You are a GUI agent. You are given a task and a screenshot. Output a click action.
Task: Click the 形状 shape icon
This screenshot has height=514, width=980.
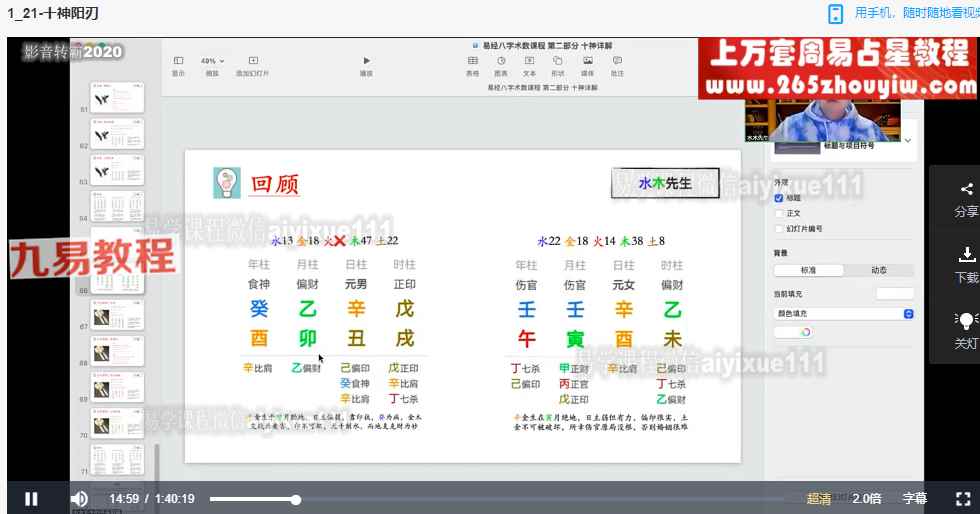coord(558,61)
